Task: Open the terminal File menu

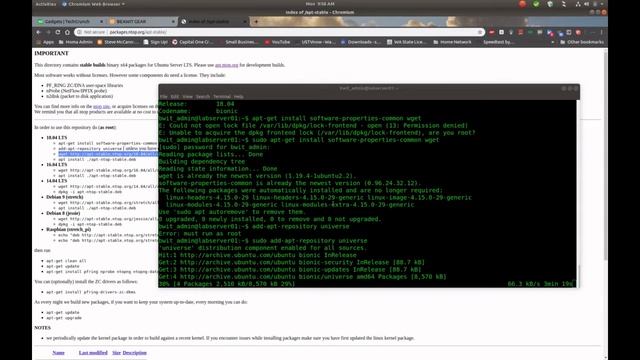Action: coord(164,97)
